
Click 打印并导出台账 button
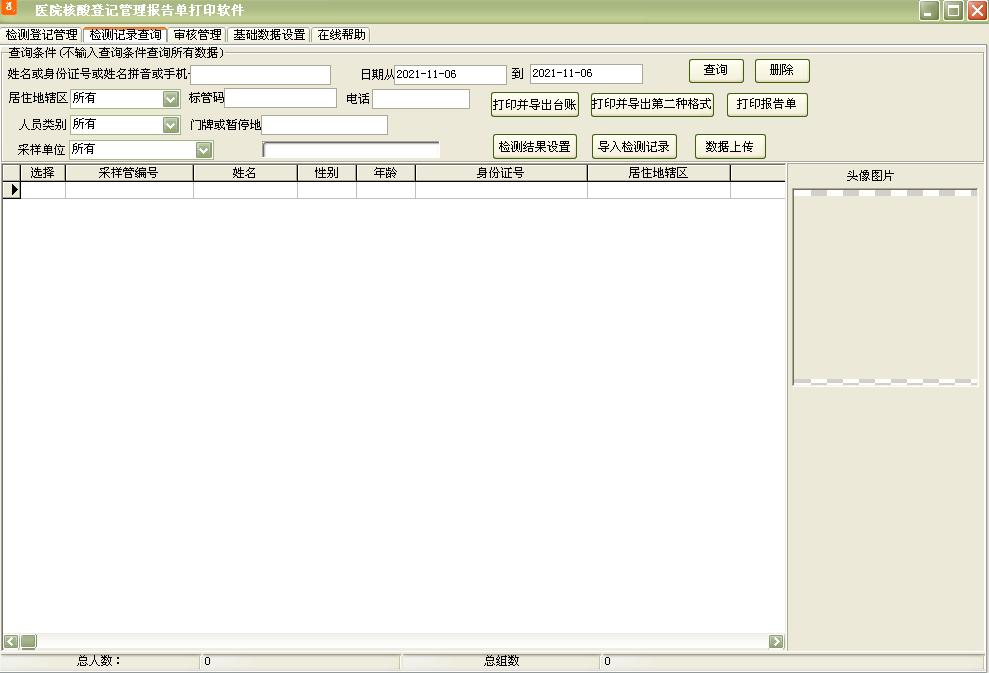(x=535, y=105)
